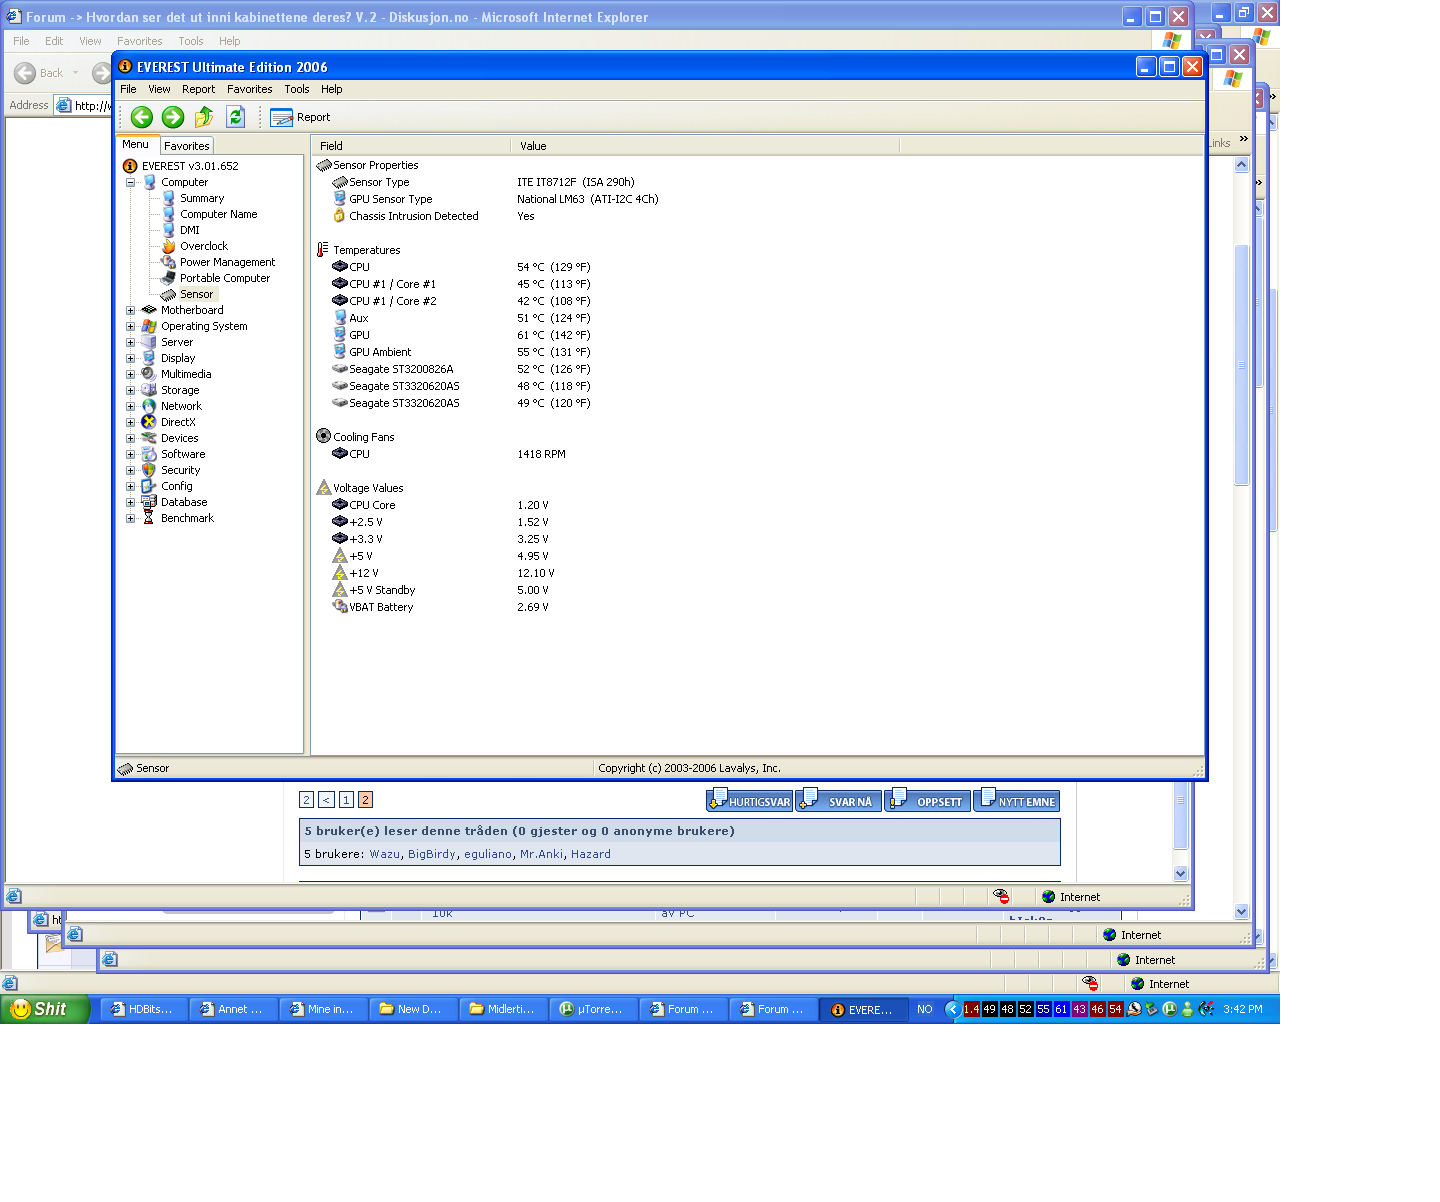
Task: Open the Report wizard toolbar button
Action: point(300,117)
